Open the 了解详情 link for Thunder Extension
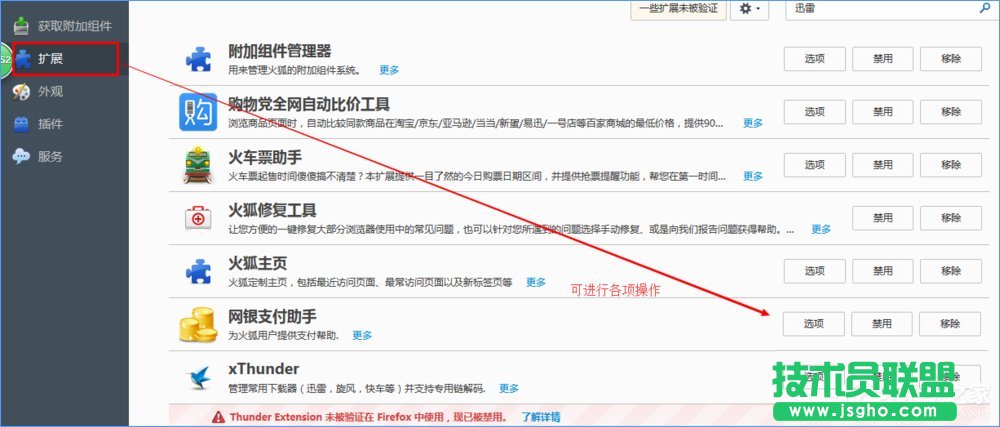This screenshot has width=1000, height=427. (540, 417)
